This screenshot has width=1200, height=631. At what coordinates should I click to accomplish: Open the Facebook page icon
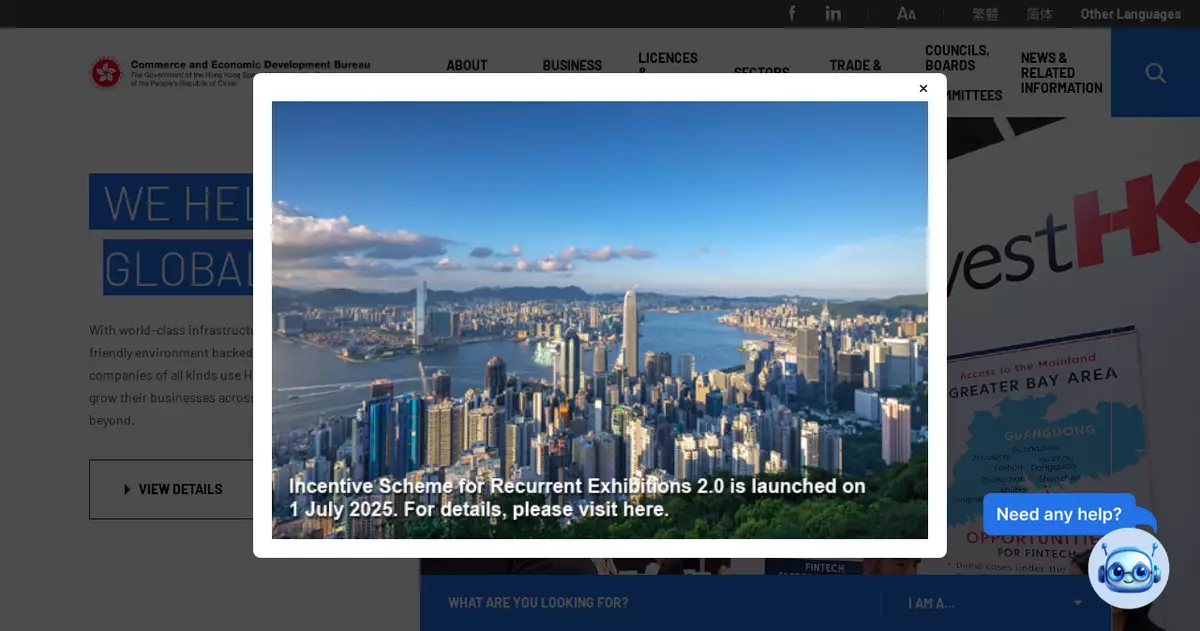pos(792,13)
